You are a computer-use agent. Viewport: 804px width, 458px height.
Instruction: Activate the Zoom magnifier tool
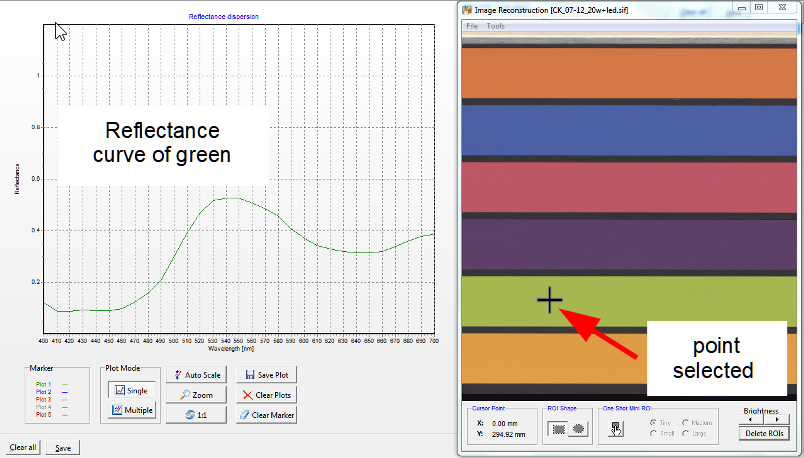(x=196, y=395)
